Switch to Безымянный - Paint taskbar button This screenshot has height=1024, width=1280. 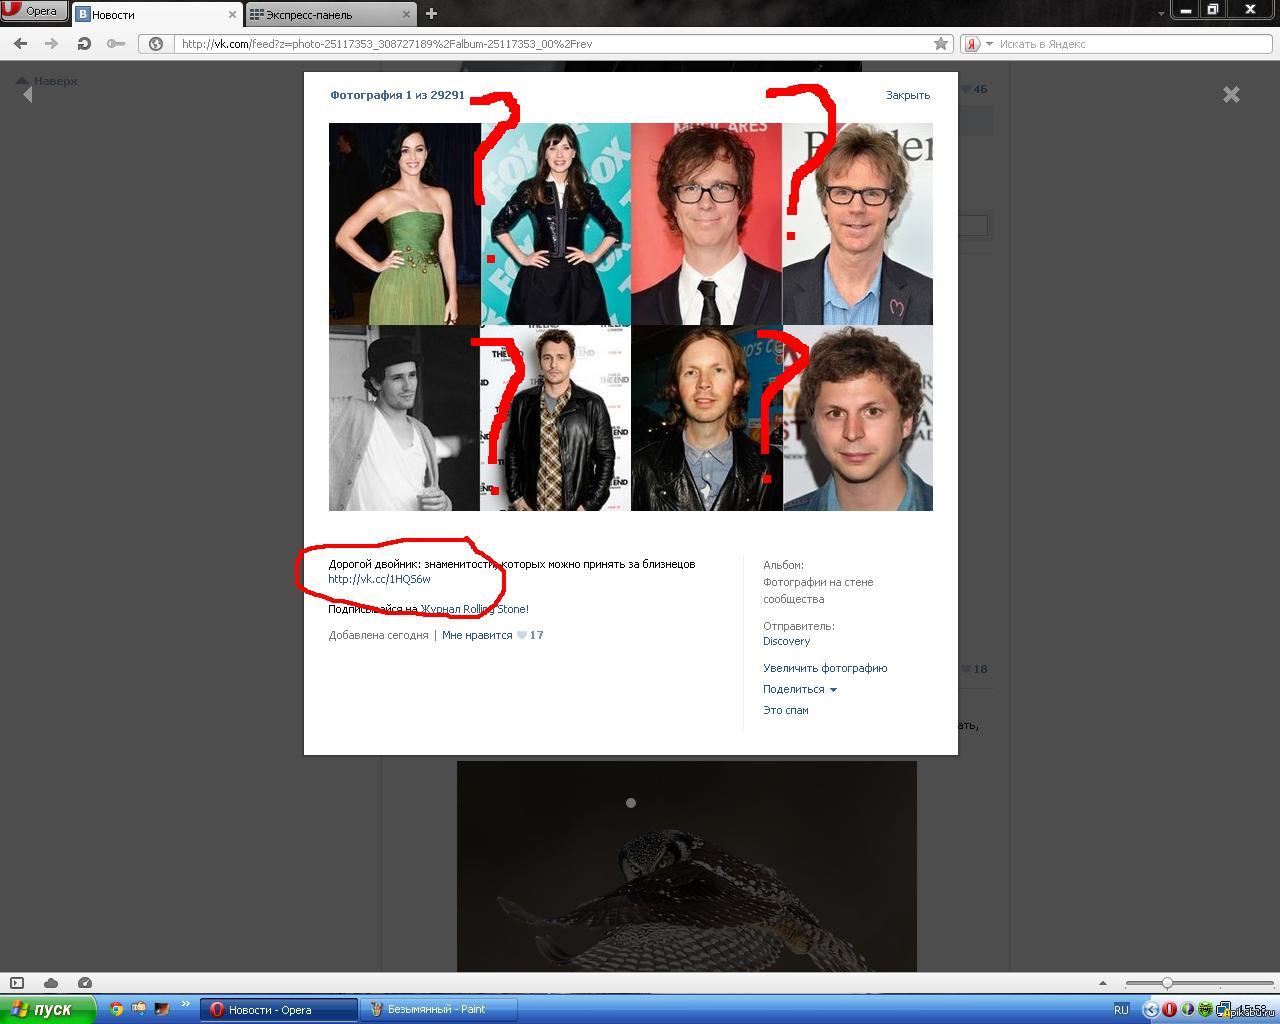(x=439, y=1010)
